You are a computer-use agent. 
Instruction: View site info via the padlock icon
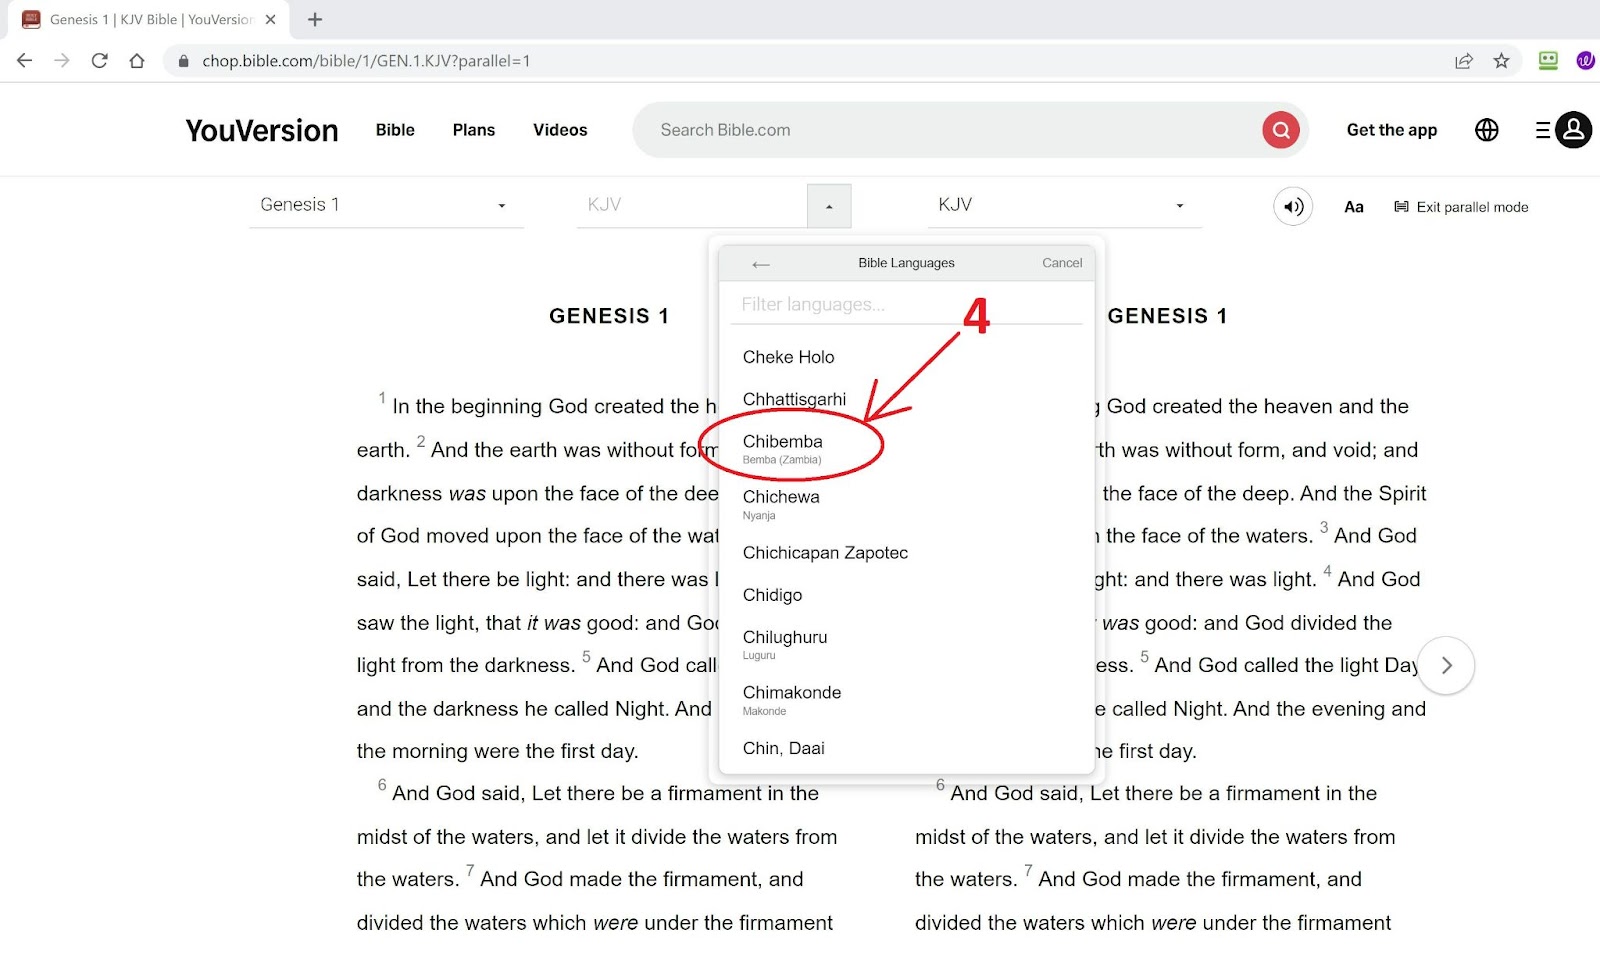pyautogui.click(x=183, y=61)
